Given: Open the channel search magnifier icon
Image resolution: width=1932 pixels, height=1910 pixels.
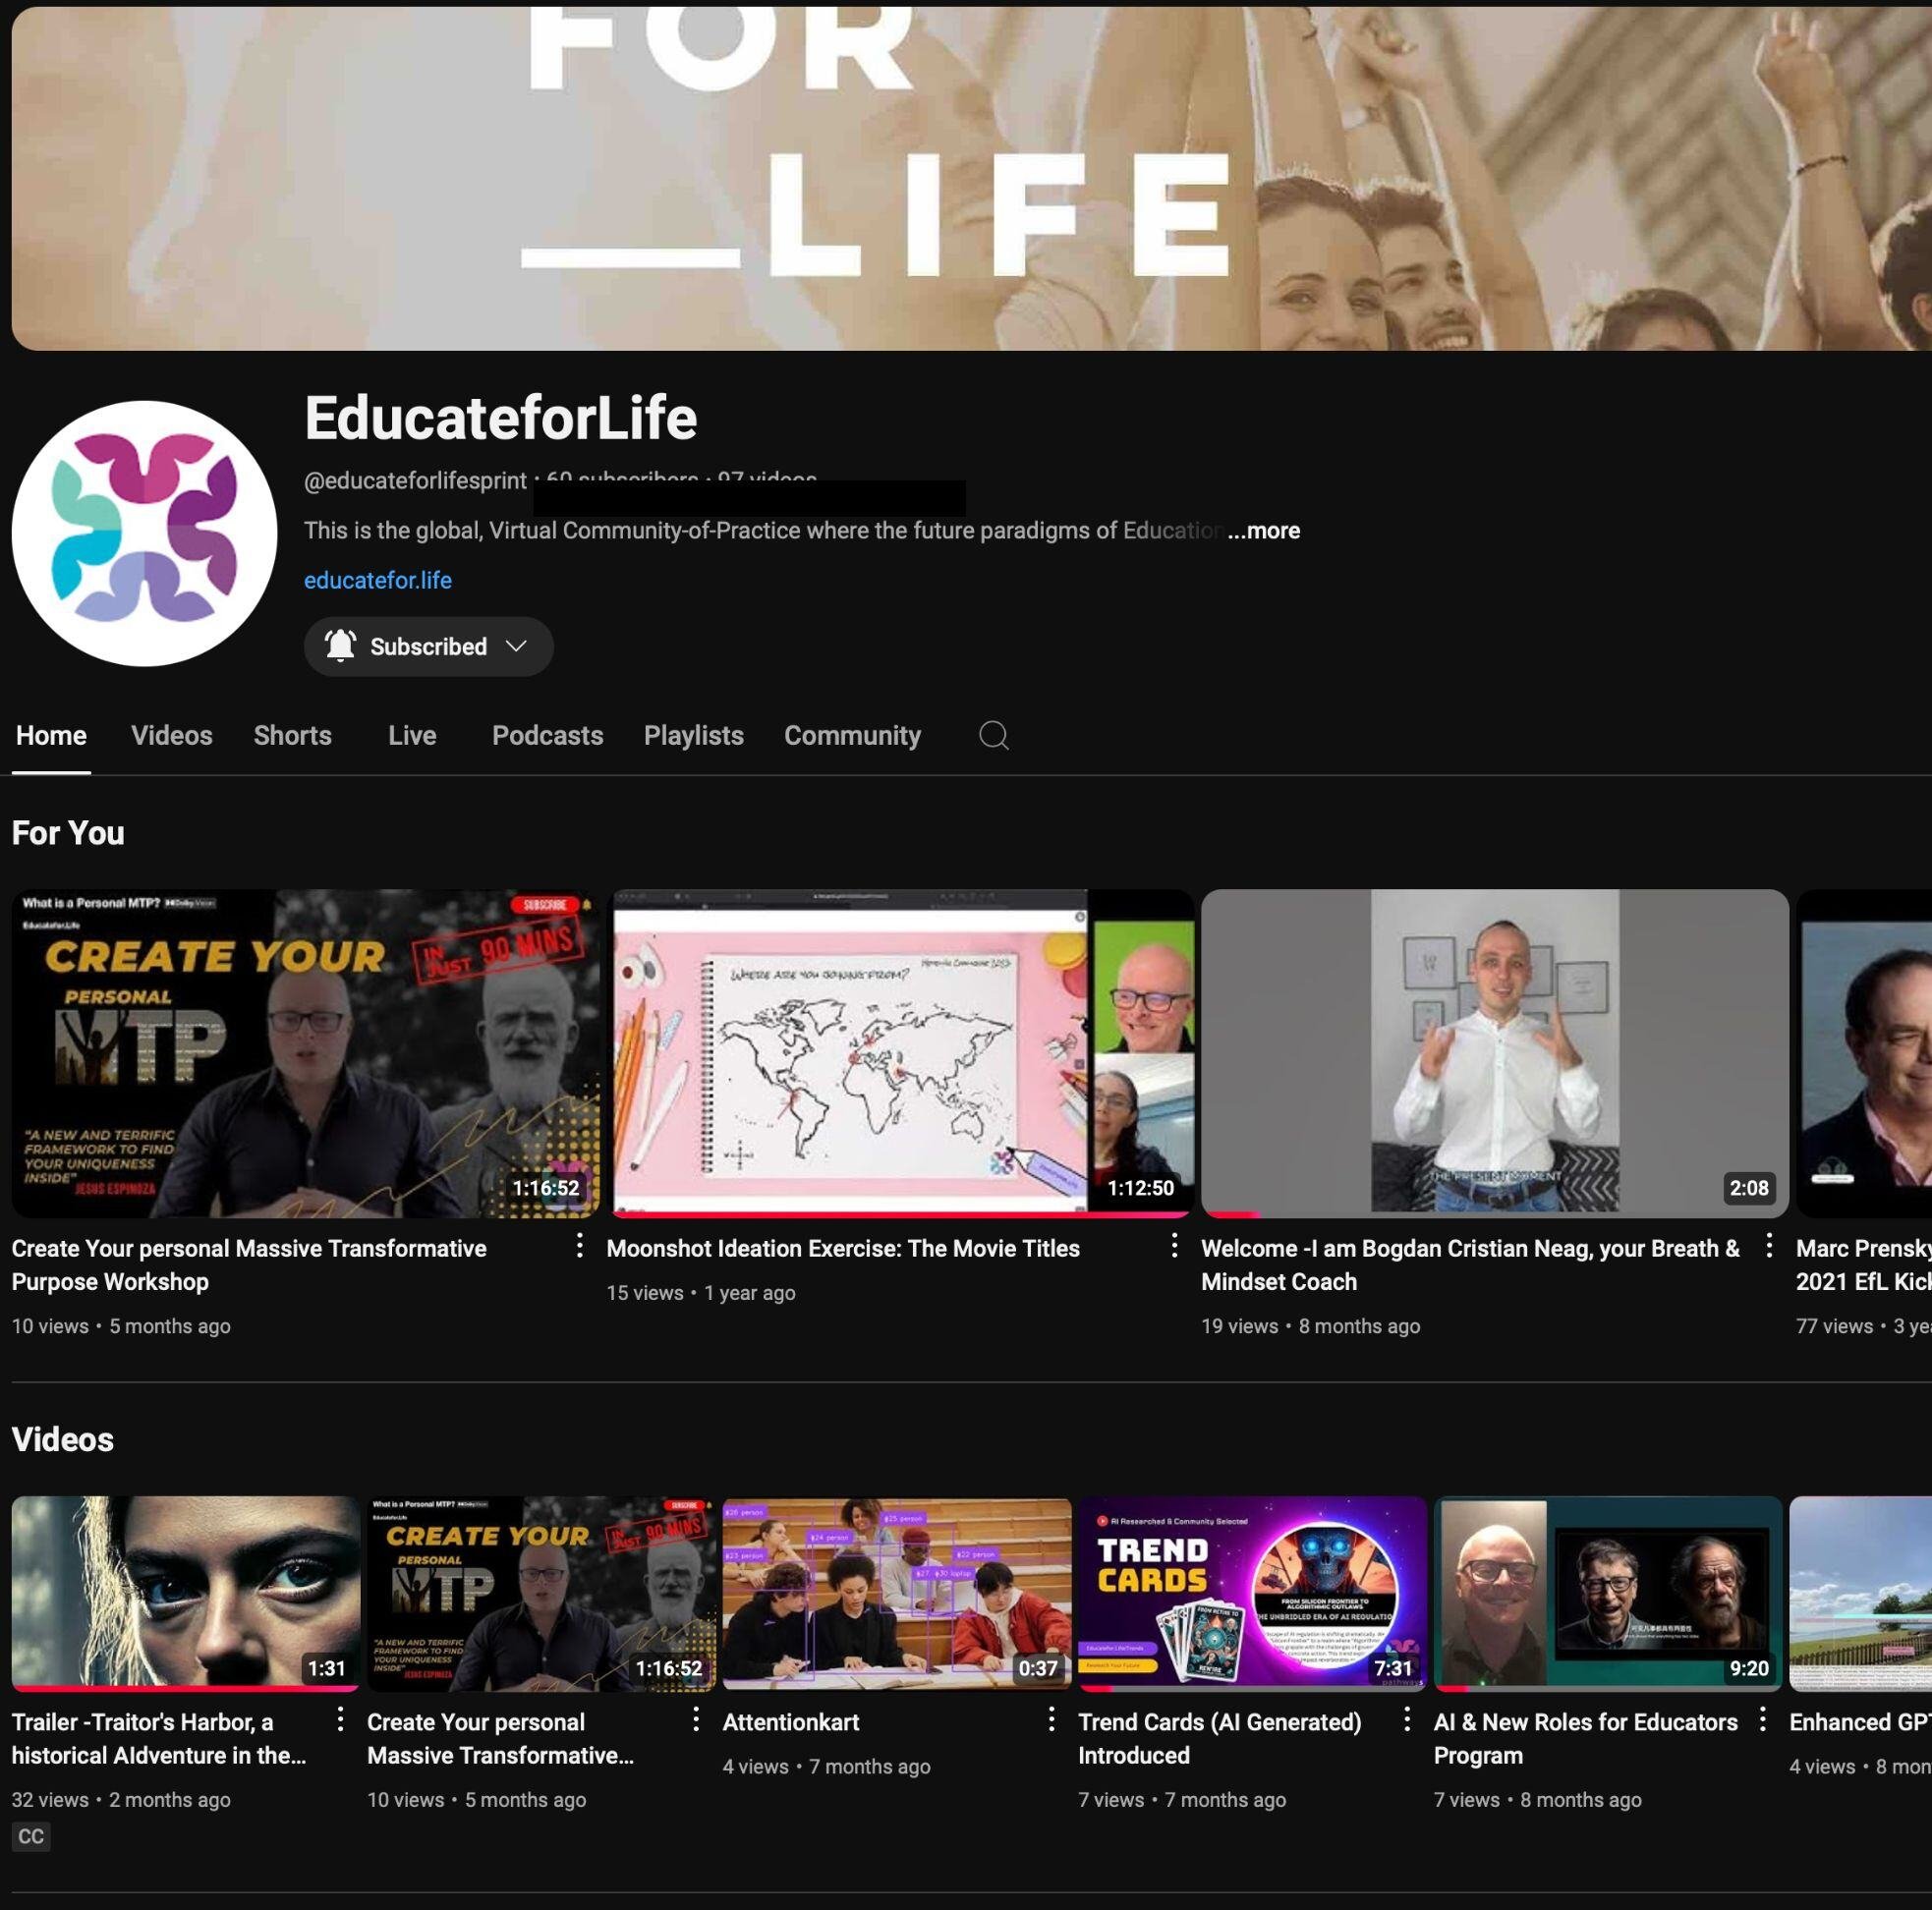Looking at the screenshot, I should click(x=993, y=735).
